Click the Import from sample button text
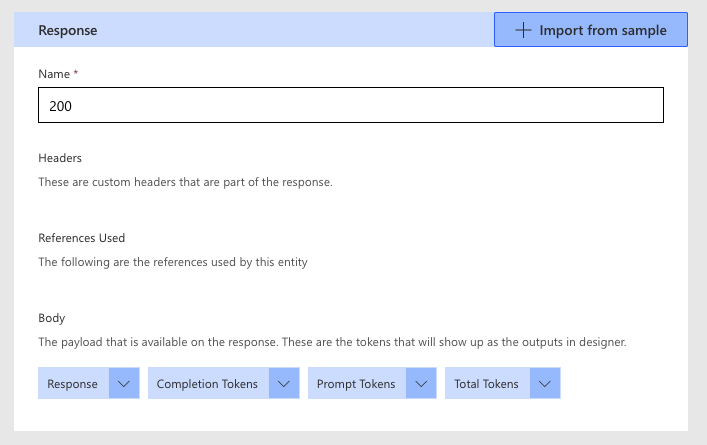 pos(603,30)
